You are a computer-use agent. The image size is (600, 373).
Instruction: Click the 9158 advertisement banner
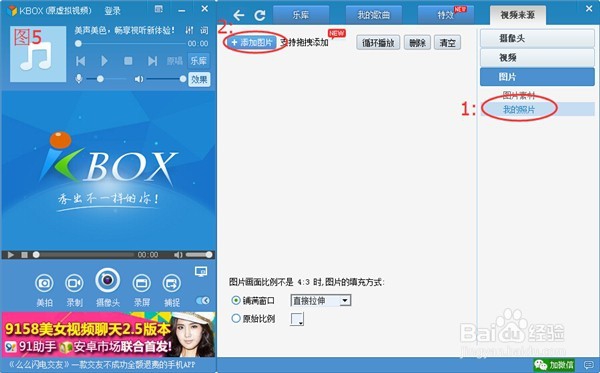click(x=108, y=335)
